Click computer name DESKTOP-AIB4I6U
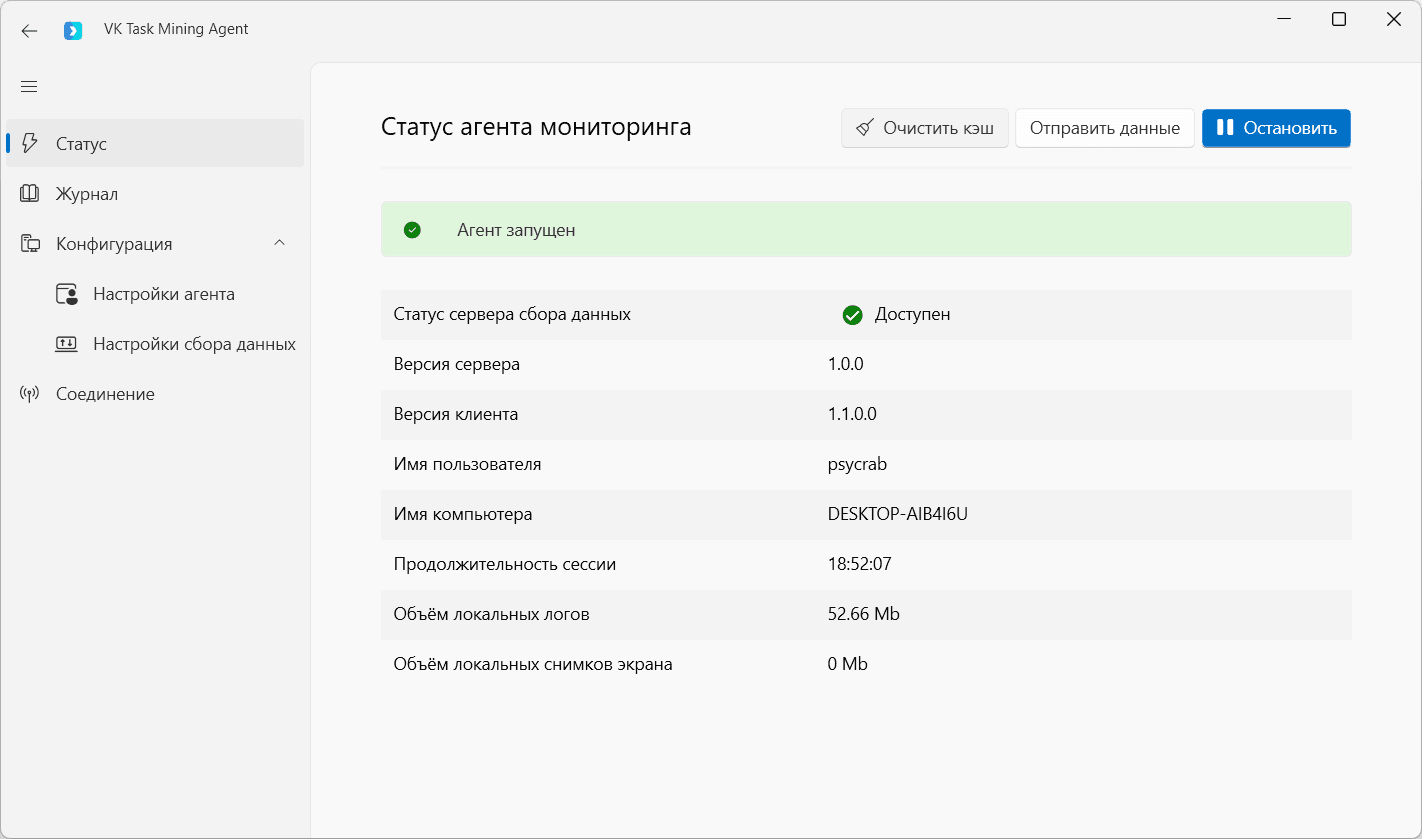1422x839 pixels. click(x=898, y=514)
